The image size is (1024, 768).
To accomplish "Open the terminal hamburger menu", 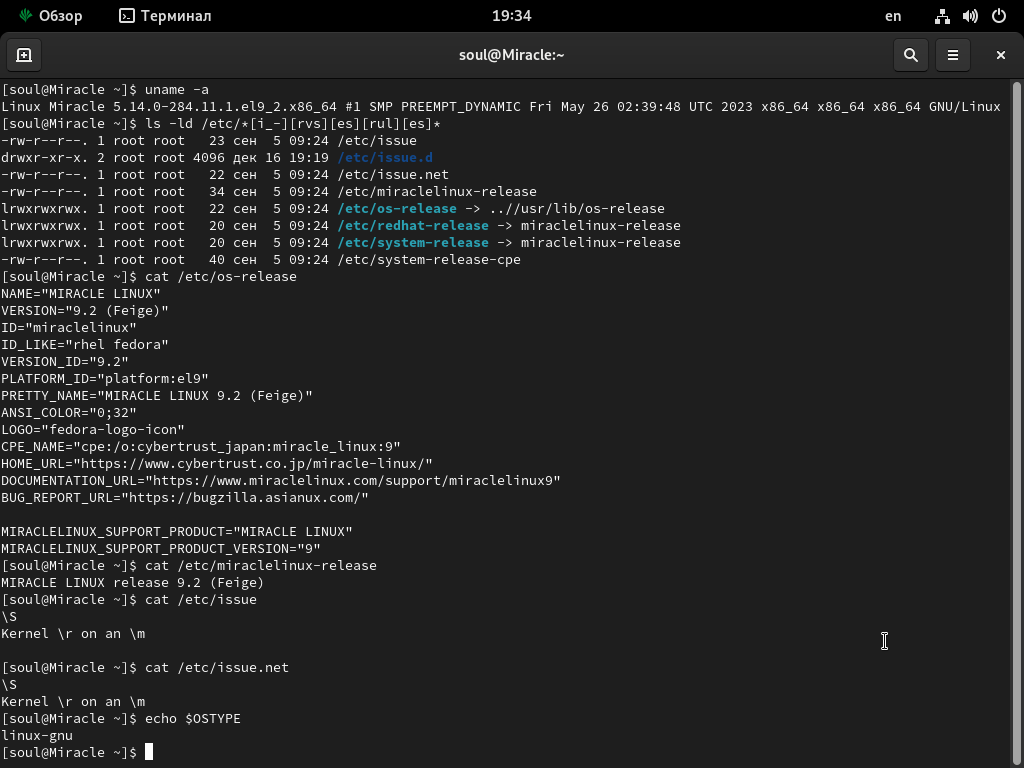I will (x=953, y=55).
